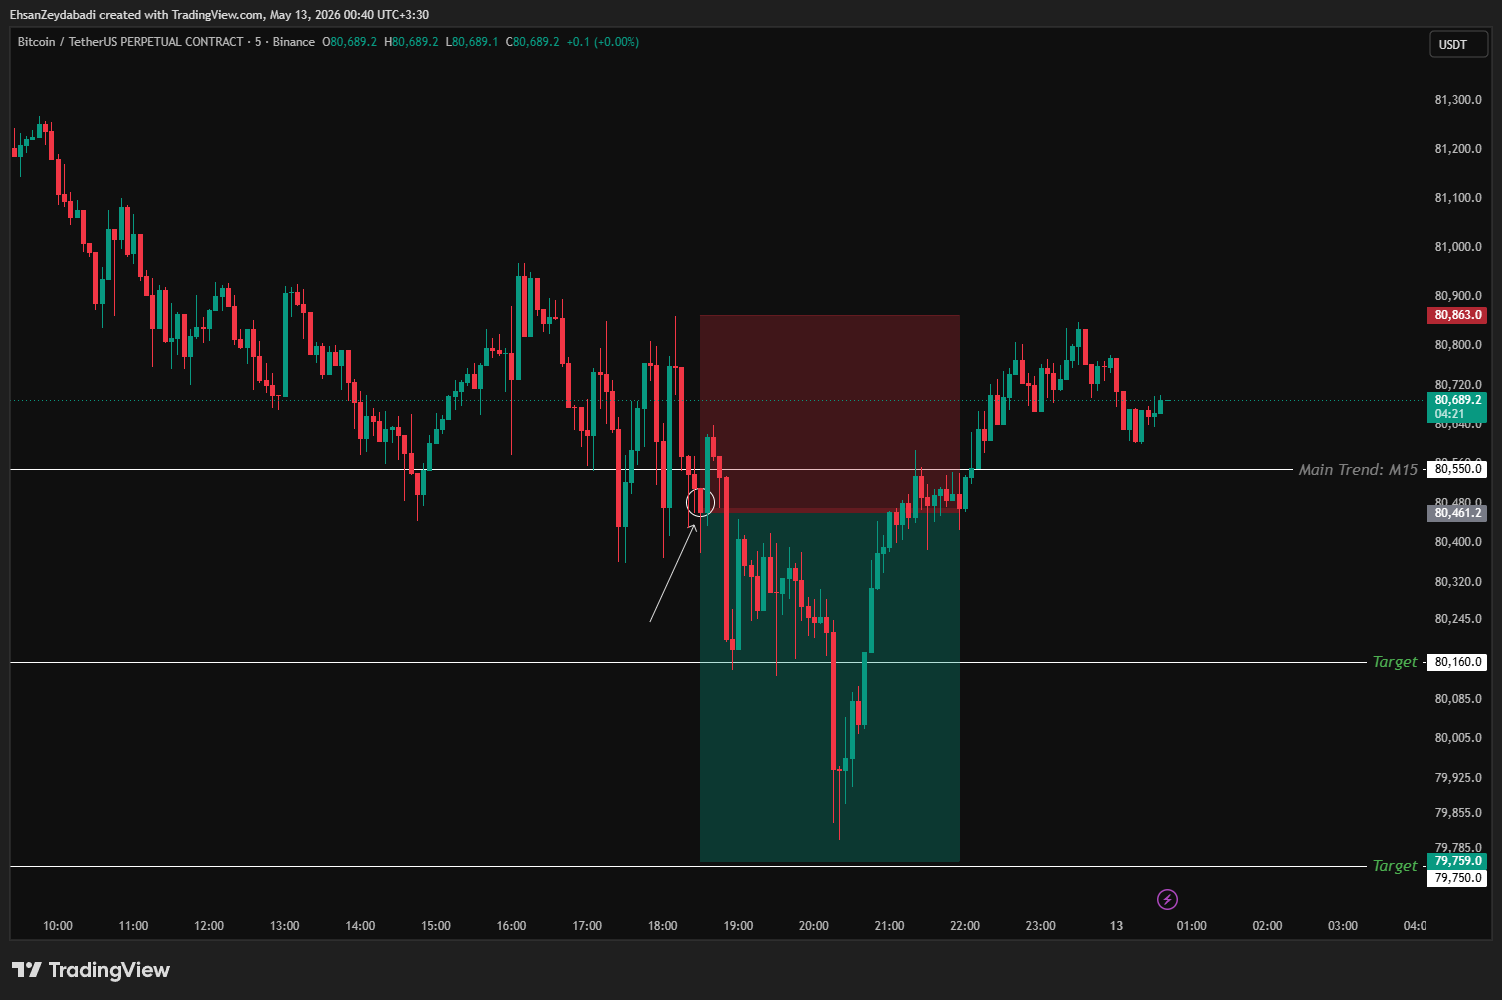Click 22:00 on the time axis

[x=965, y=926]
